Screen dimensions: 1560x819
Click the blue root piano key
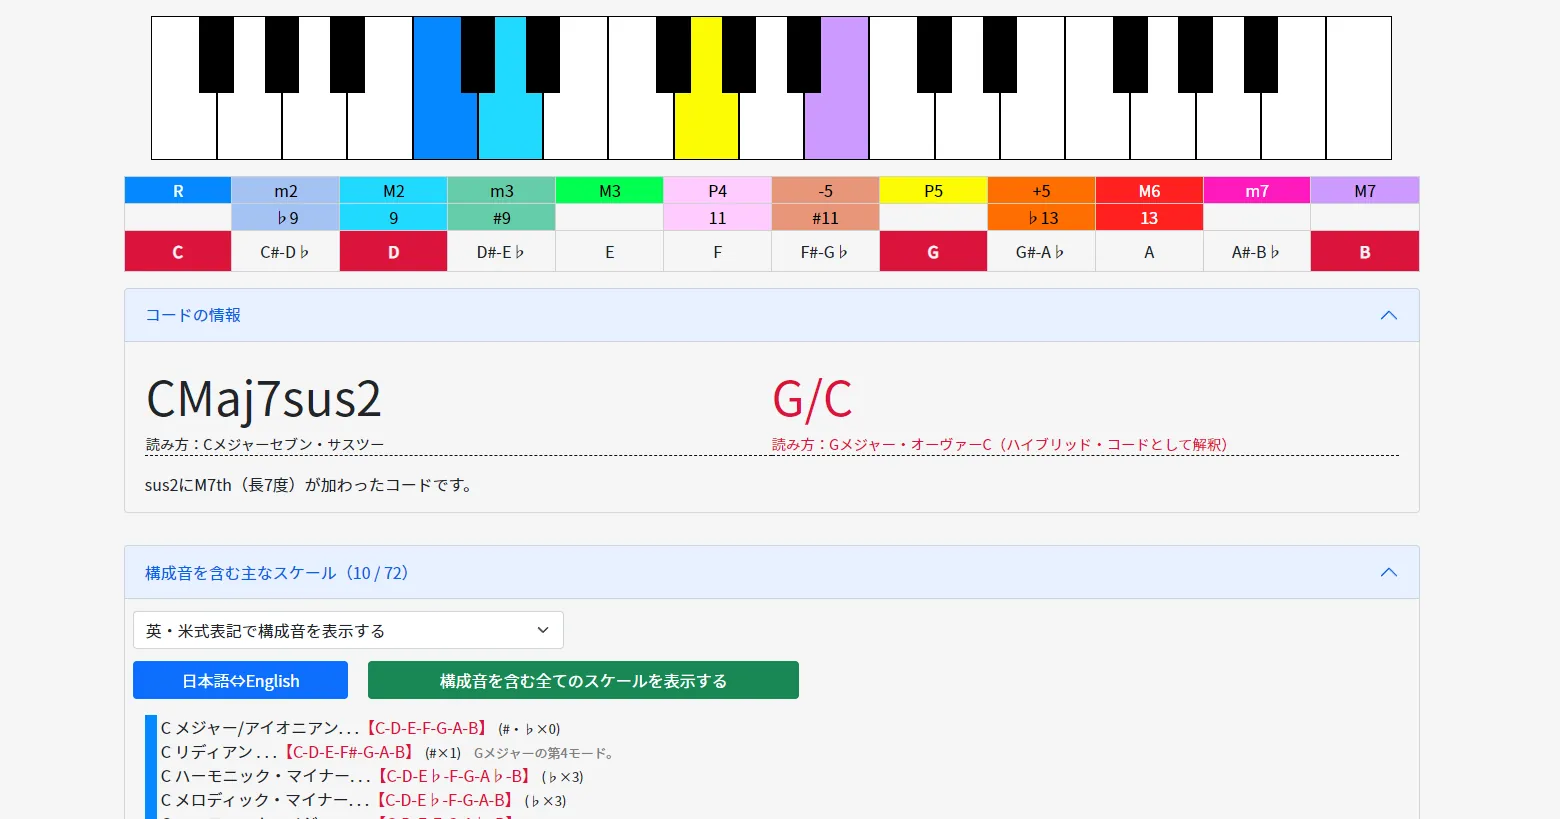coord(445,125)
